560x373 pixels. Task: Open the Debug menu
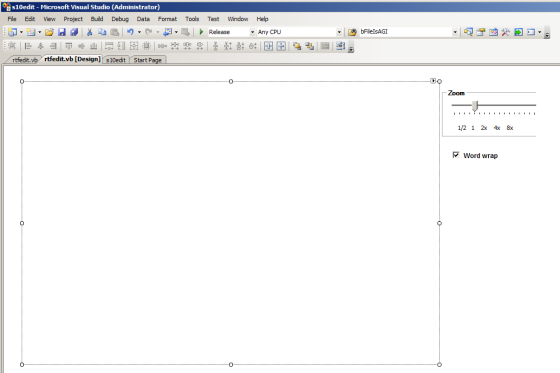point(120,19)
